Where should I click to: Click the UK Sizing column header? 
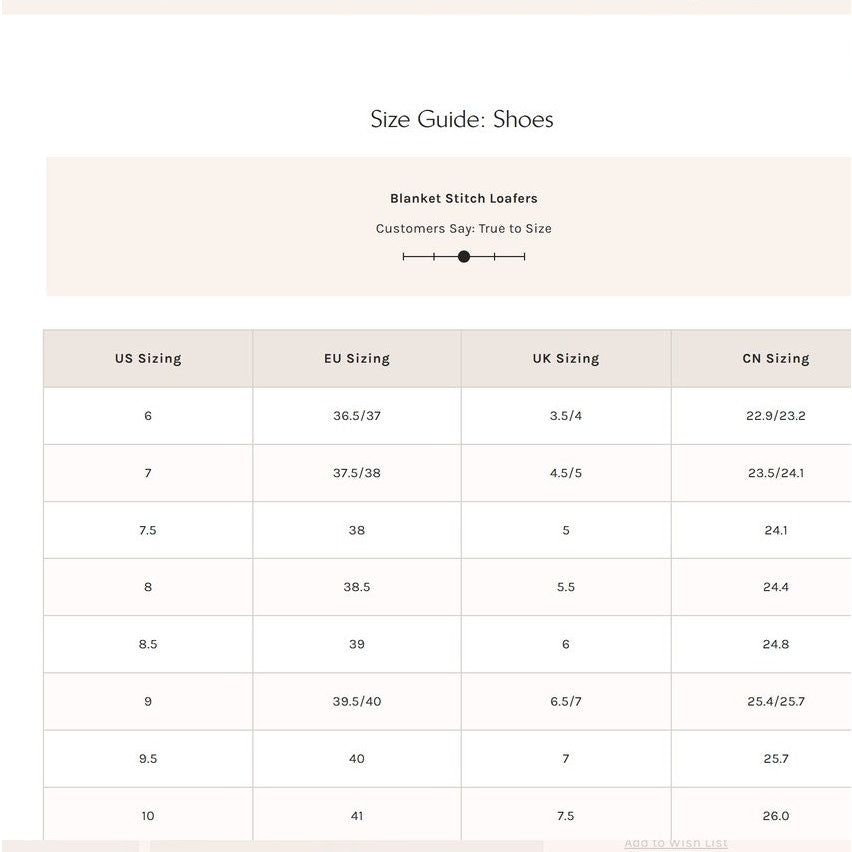(566, 358)
